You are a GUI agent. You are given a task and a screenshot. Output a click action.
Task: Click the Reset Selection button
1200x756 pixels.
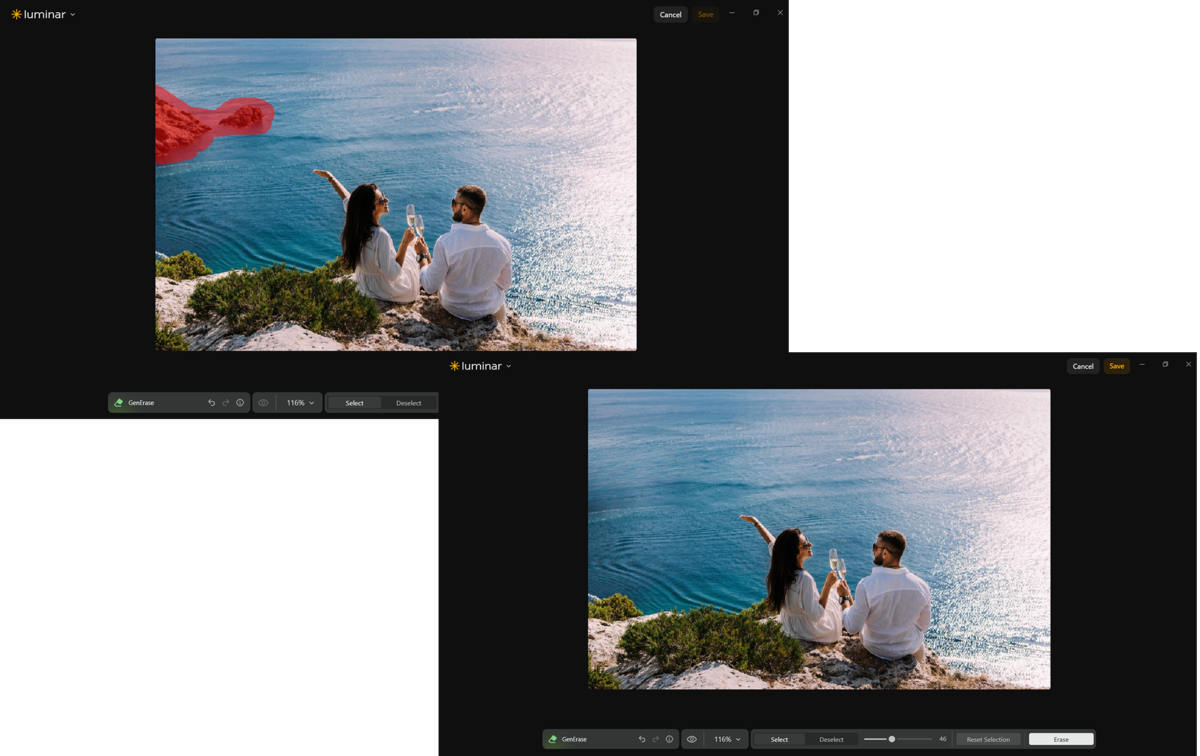click(988, 739)
